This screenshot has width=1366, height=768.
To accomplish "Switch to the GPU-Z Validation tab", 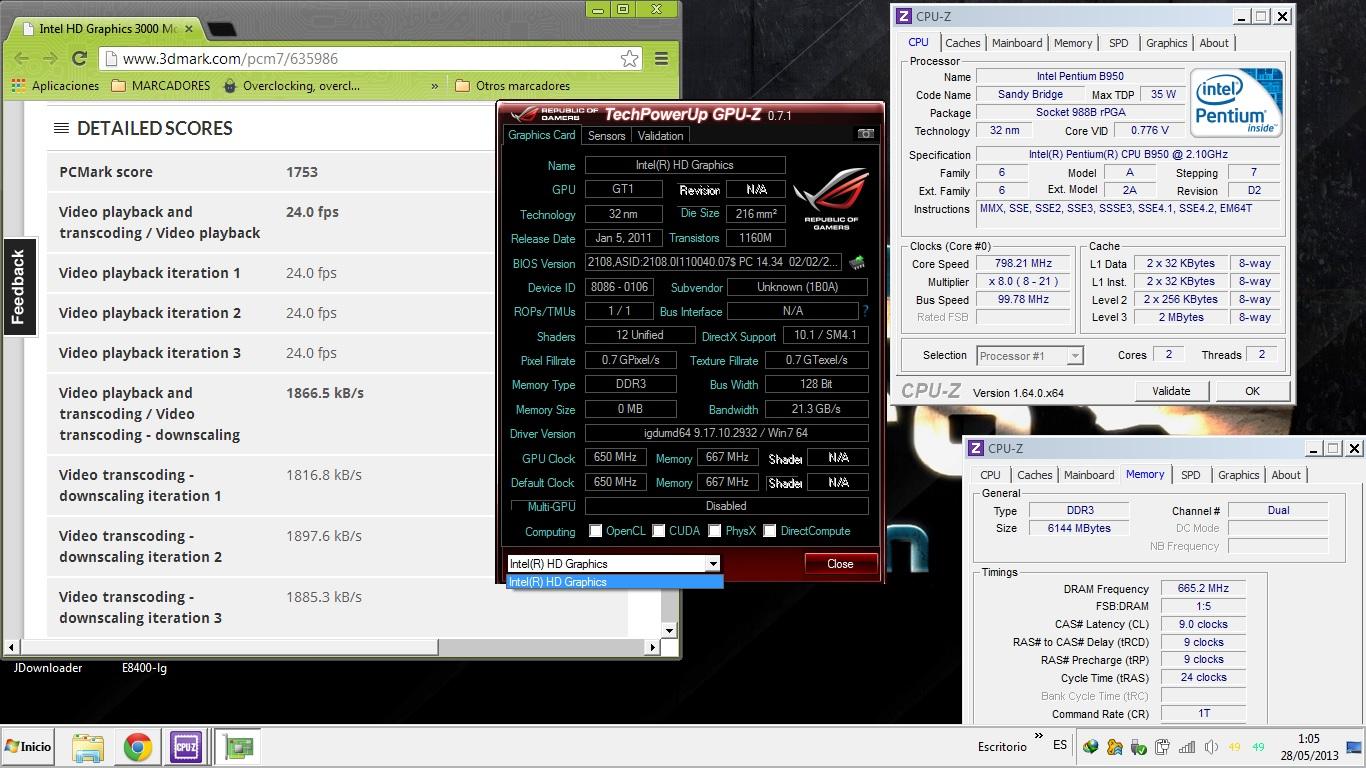I will [660, 135].
